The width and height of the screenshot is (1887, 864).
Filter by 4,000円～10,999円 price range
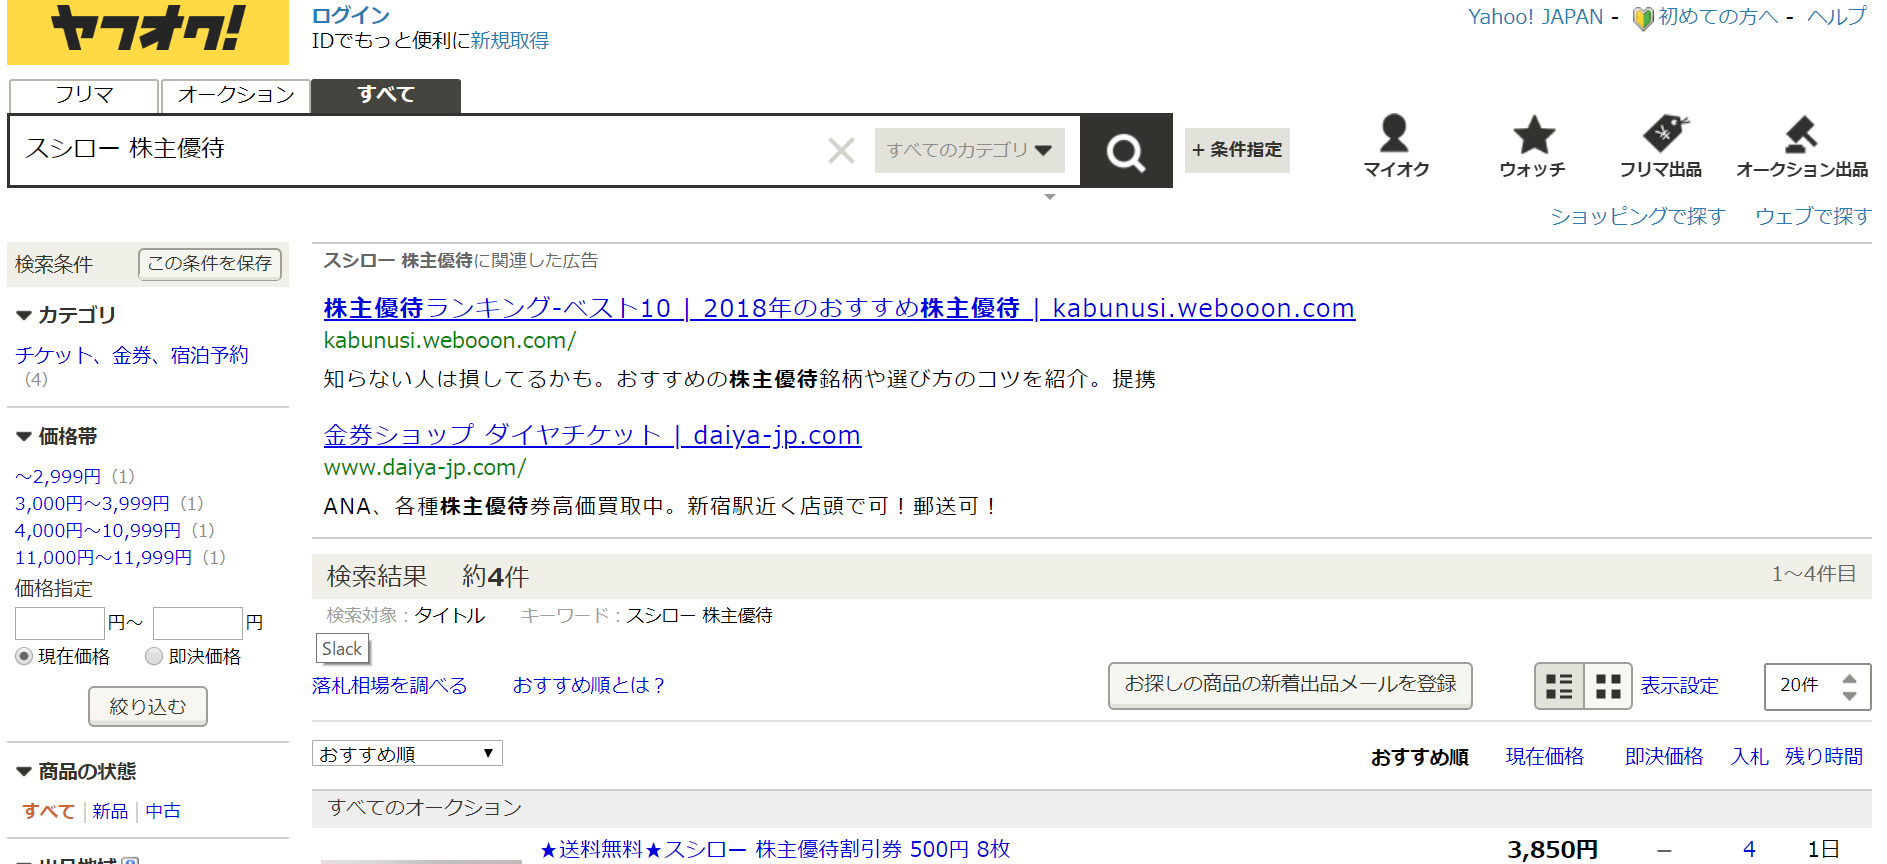tap(98, 530)
